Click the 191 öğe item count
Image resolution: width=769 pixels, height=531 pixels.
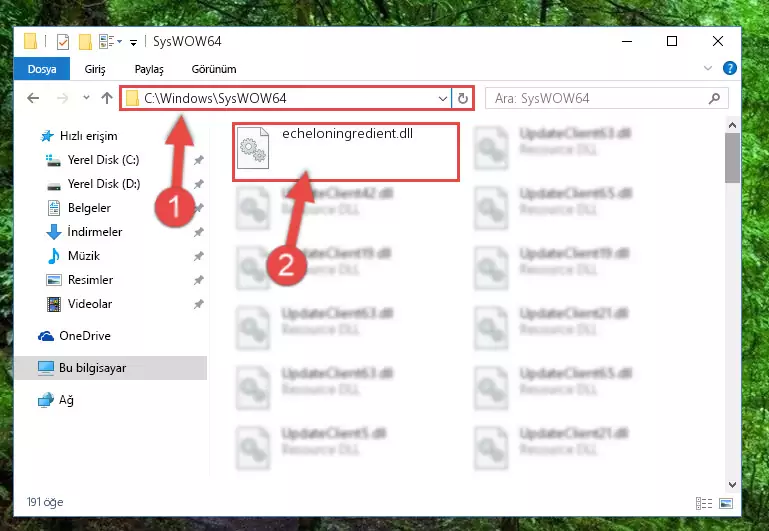[45, 502]
